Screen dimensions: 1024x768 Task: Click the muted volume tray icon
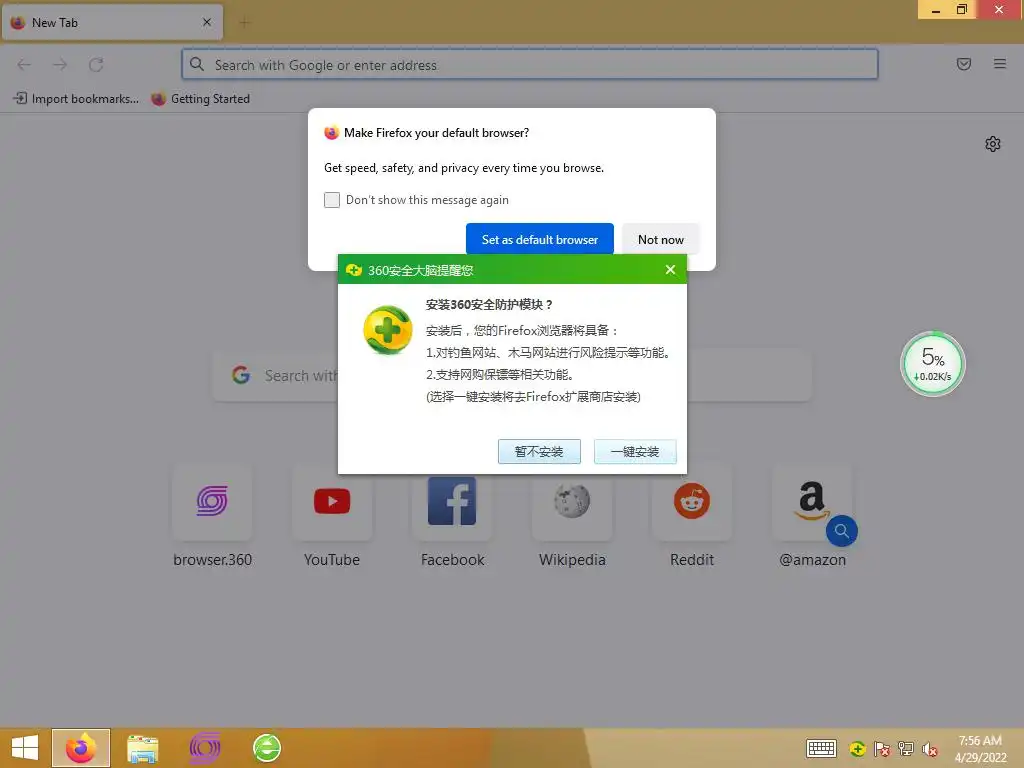click(930, 749)
